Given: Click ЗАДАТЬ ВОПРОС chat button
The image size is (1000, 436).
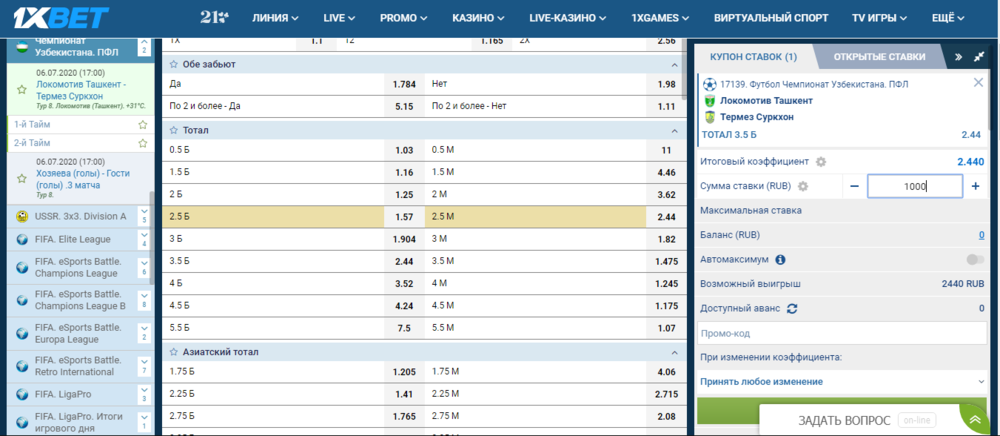Looking at the screenshot, I should click(x=844, y=420).
